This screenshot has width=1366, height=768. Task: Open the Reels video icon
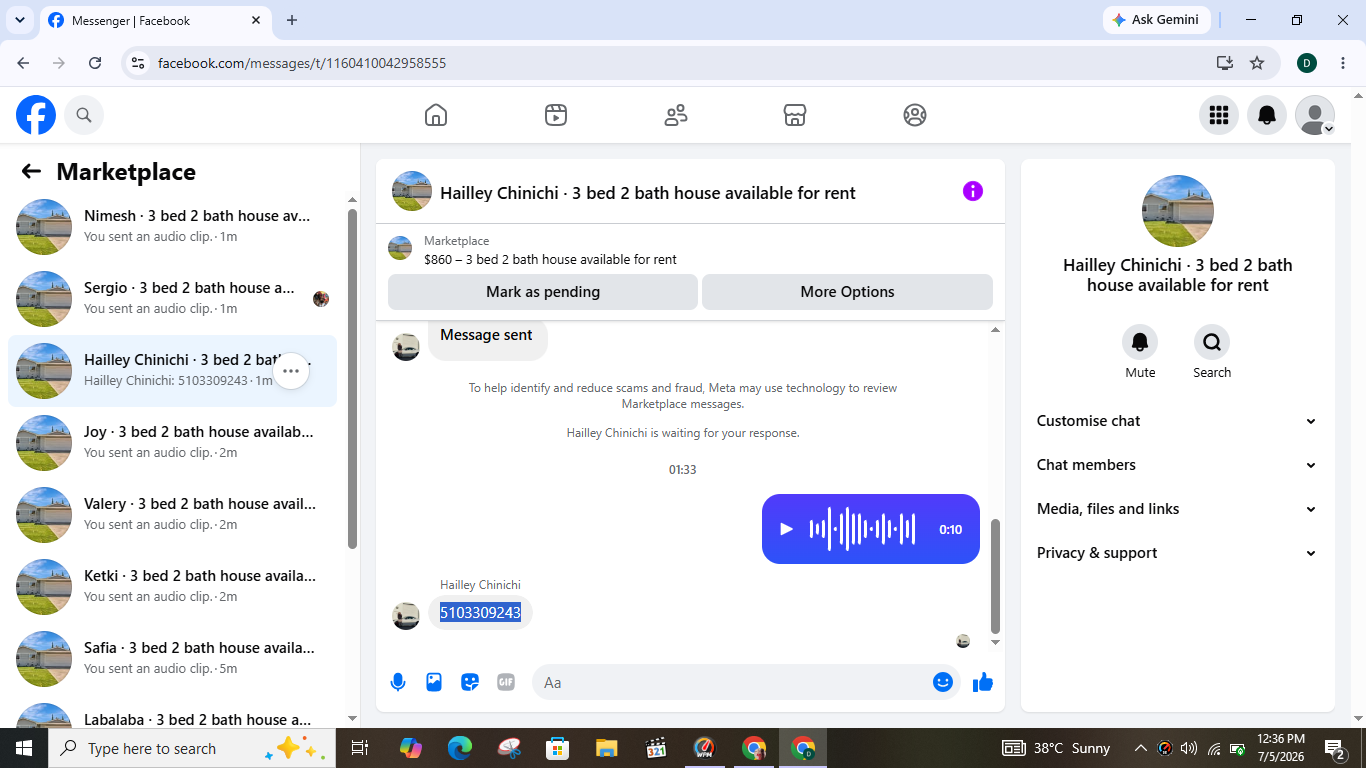556,115
